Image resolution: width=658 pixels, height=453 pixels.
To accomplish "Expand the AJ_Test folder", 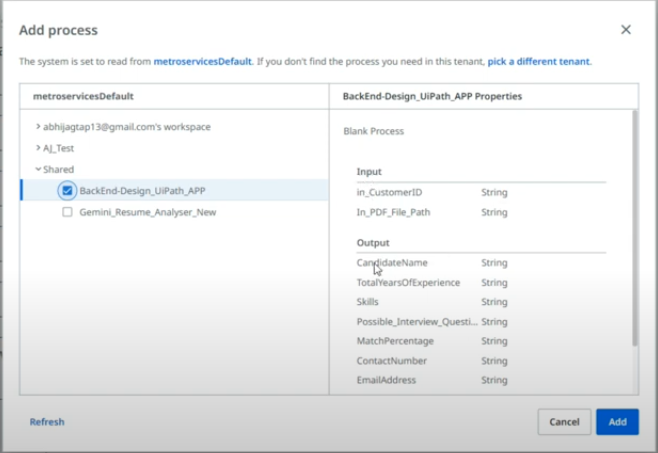I will tap(38, 148).
